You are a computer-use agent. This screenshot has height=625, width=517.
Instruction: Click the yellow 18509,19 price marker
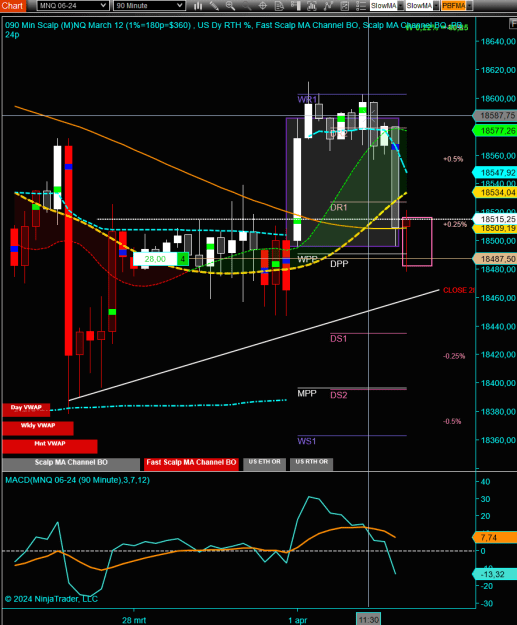coord(495,228)
